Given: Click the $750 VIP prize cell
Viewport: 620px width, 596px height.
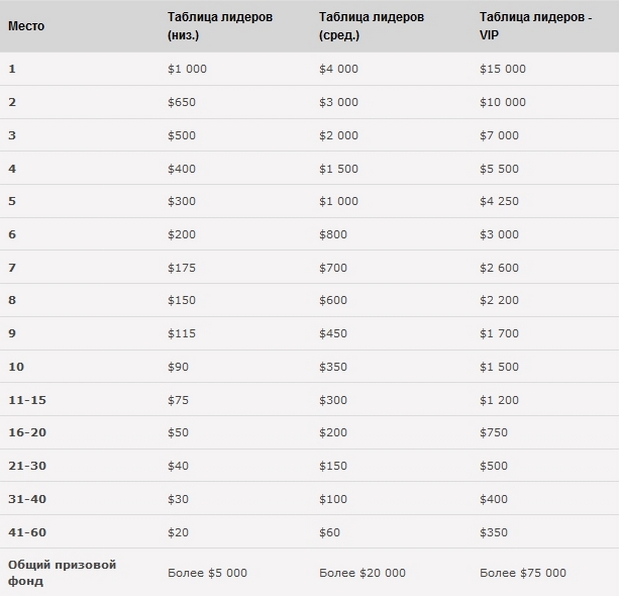Looking at the screenshot, I should pyautogui.click(x=493, y=432).
